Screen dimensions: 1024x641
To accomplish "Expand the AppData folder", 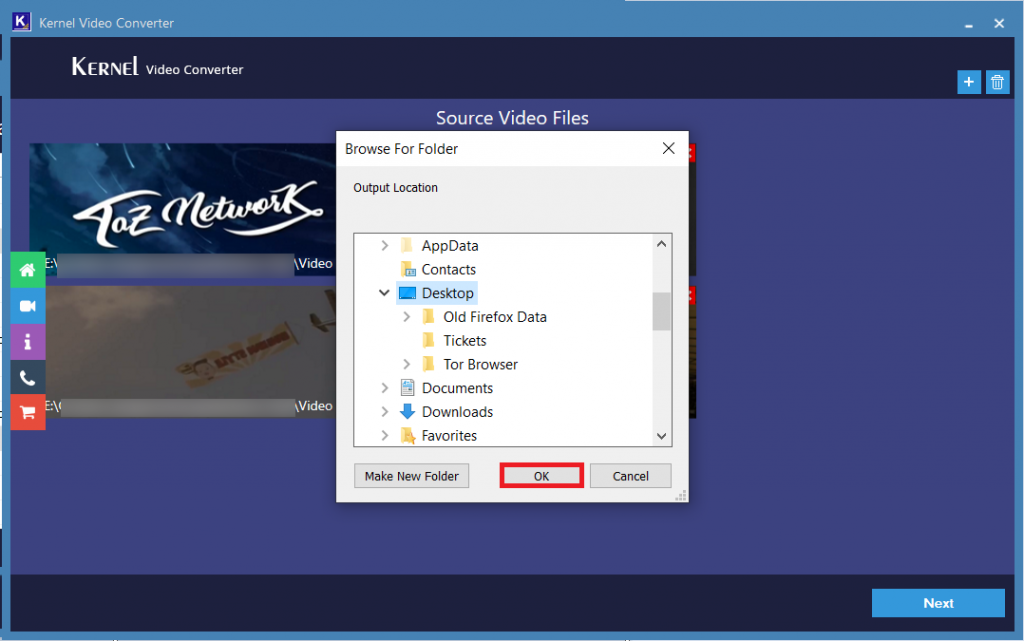I will pyautogui.click(x=384, y=245).
